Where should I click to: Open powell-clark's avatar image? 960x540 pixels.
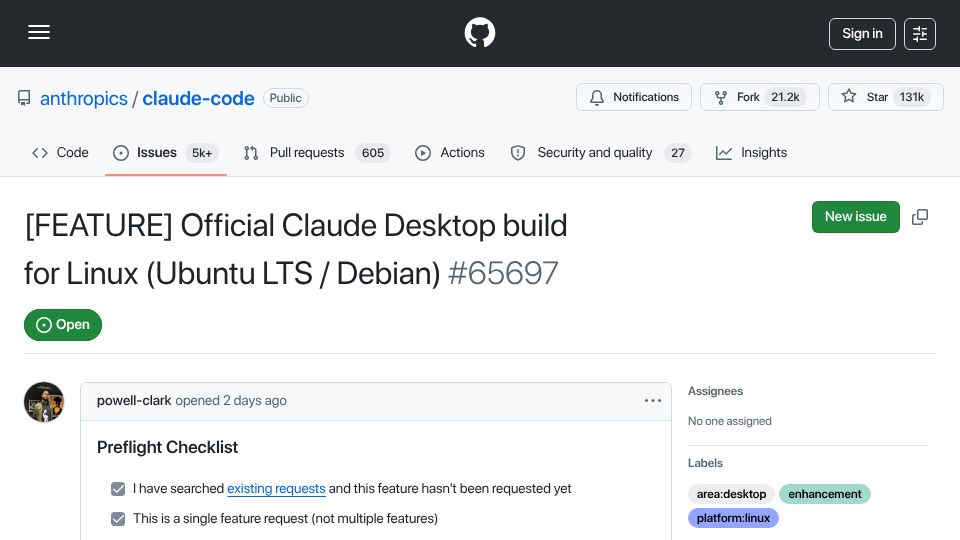click(44, 402)
